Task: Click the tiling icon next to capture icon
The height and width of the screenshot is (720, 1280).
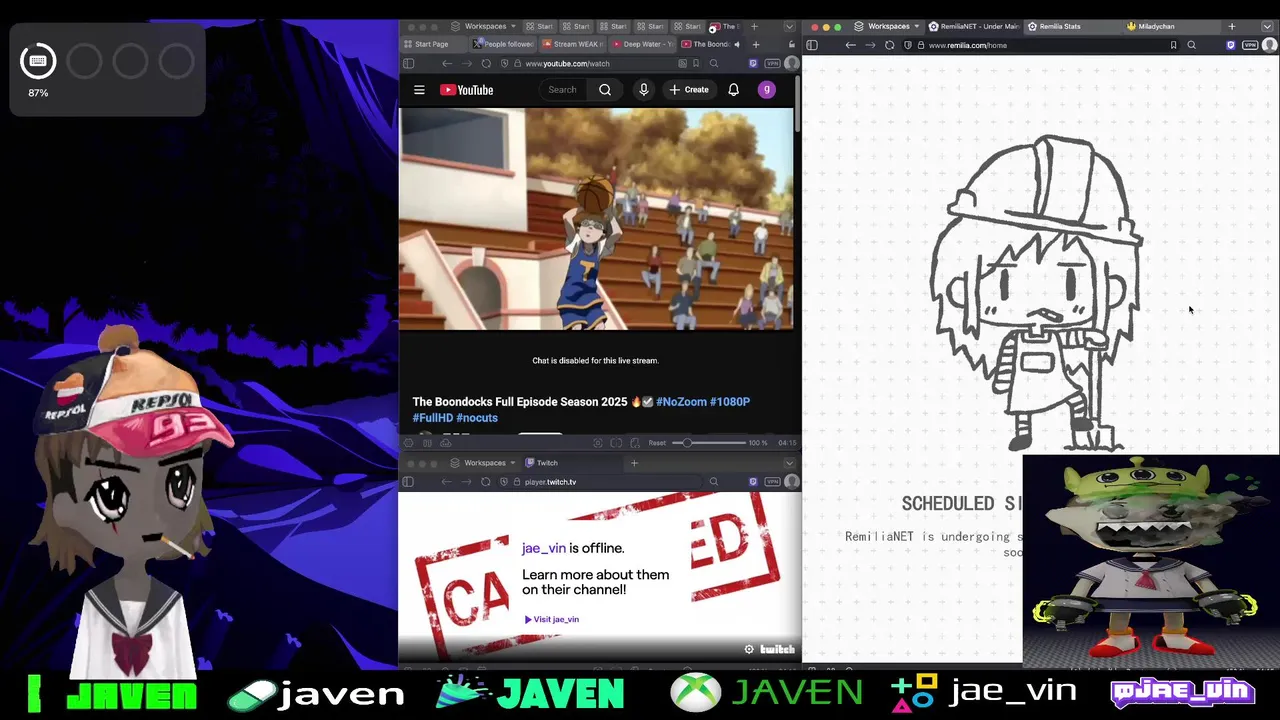Action: point(616,443)
